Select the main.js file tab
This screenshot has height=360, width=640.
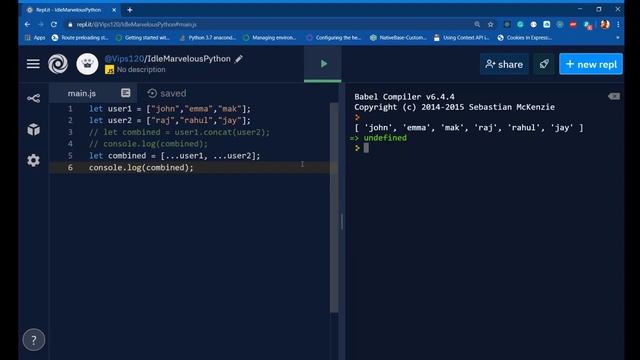(x=82, y=93)
